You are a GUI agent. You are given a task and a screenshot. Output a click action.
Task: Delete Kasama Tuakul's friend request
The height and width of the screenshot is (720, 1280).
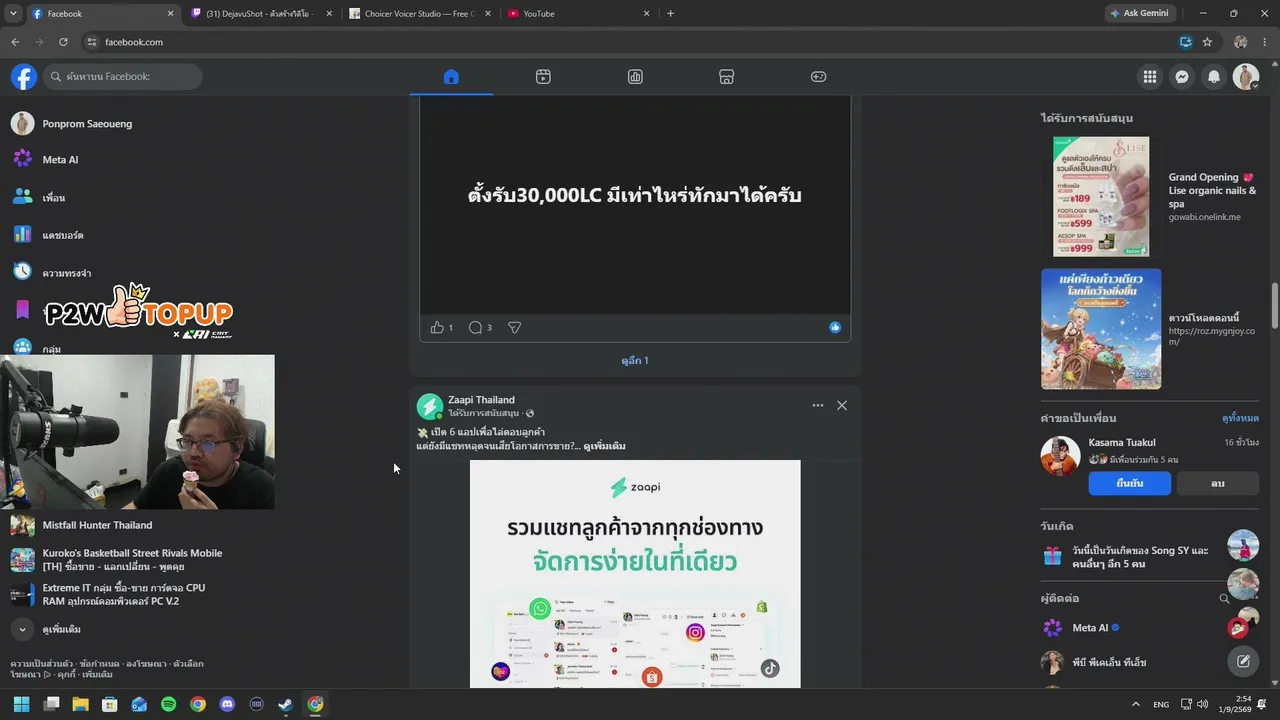click(1217, 483)
